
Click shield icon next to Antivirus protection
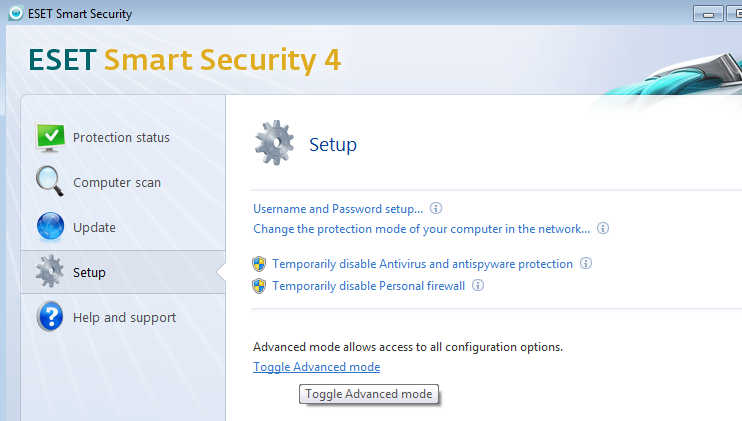259,264
